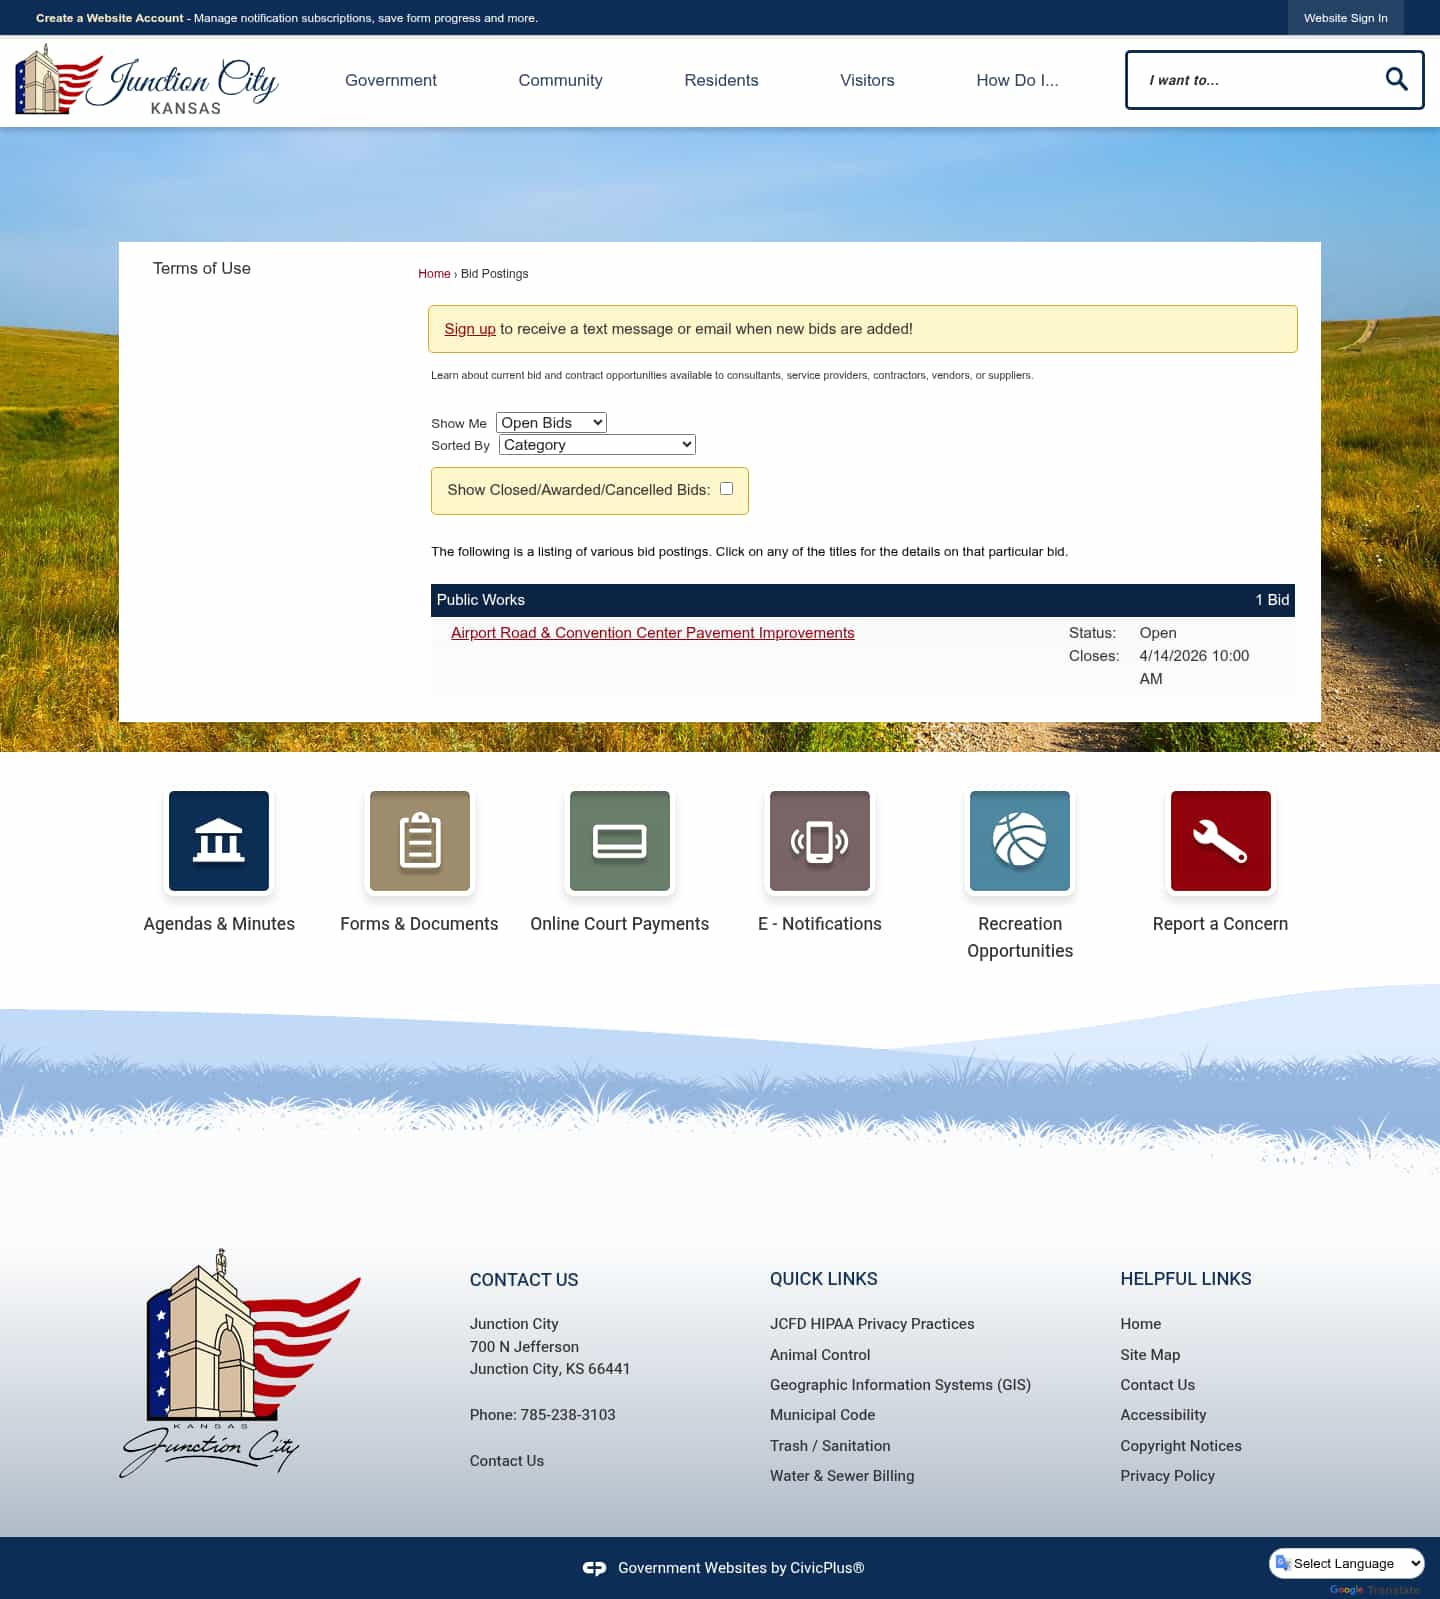Click the Report a Concern text label

click(x=1220, y=924)
